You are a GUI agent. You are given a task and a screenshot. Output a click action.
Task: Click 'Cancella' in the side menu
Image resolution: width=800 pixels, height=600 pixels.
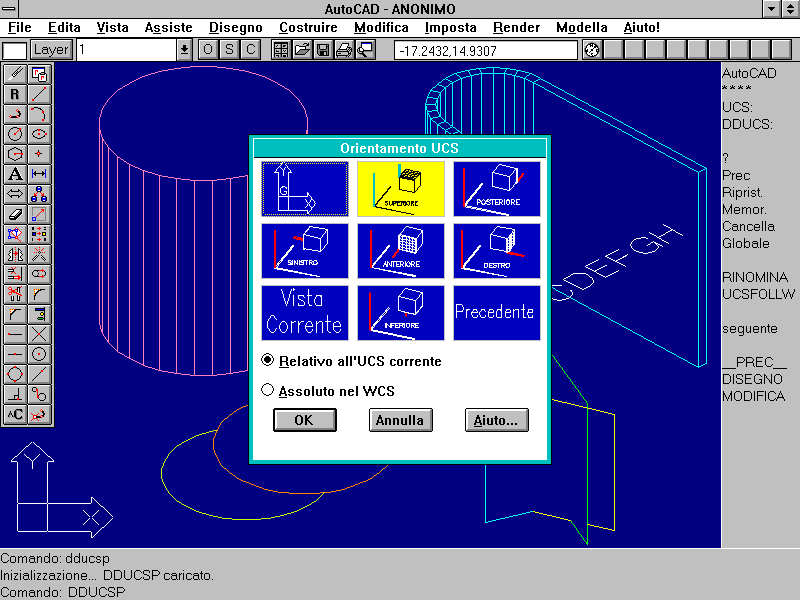click(748, 226)
